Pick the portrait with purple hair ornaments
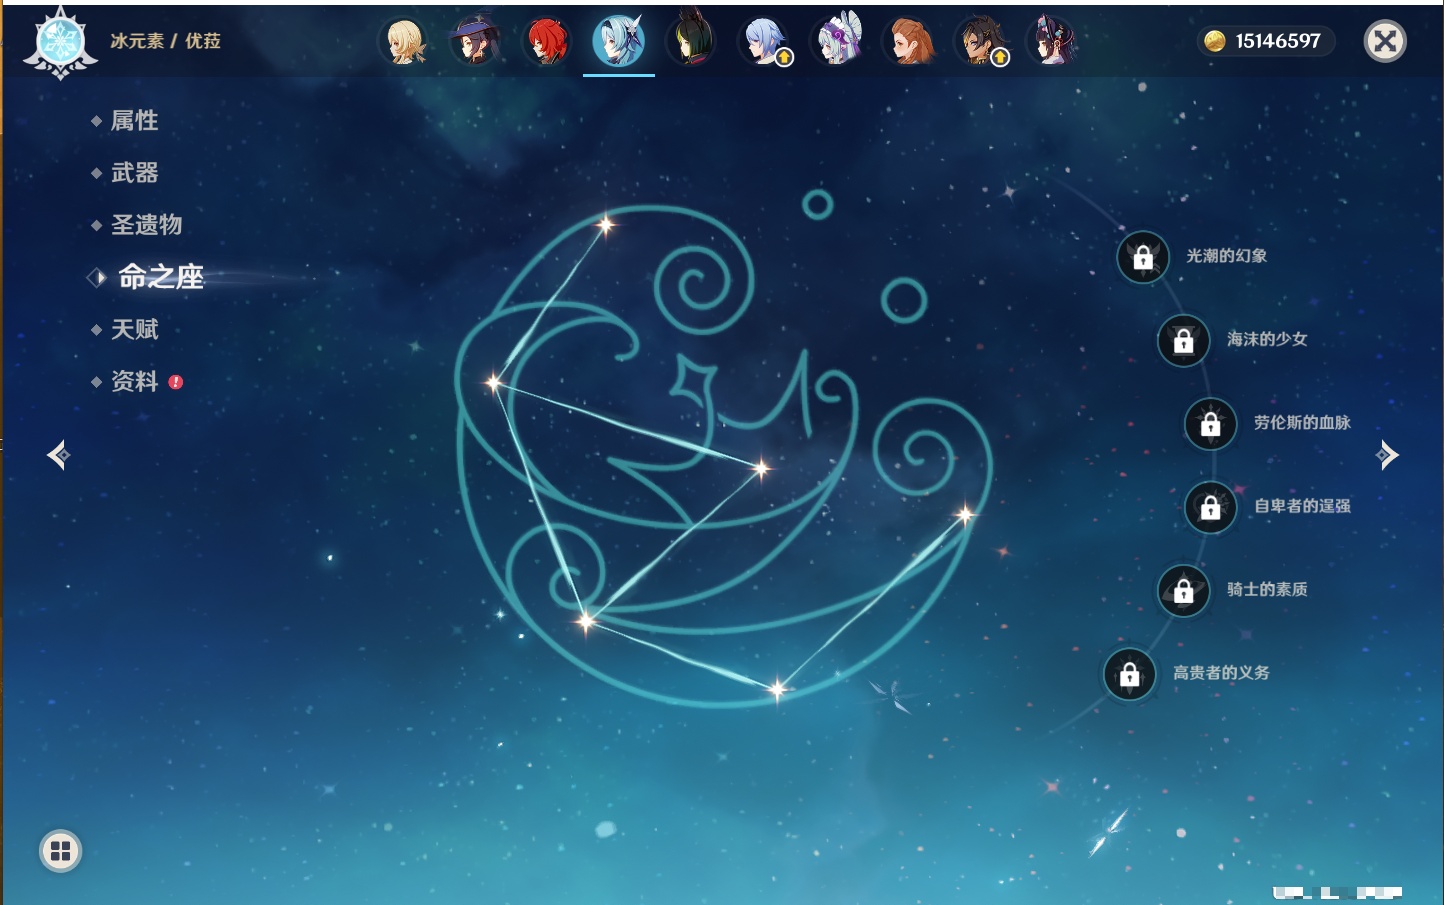 1052,41
